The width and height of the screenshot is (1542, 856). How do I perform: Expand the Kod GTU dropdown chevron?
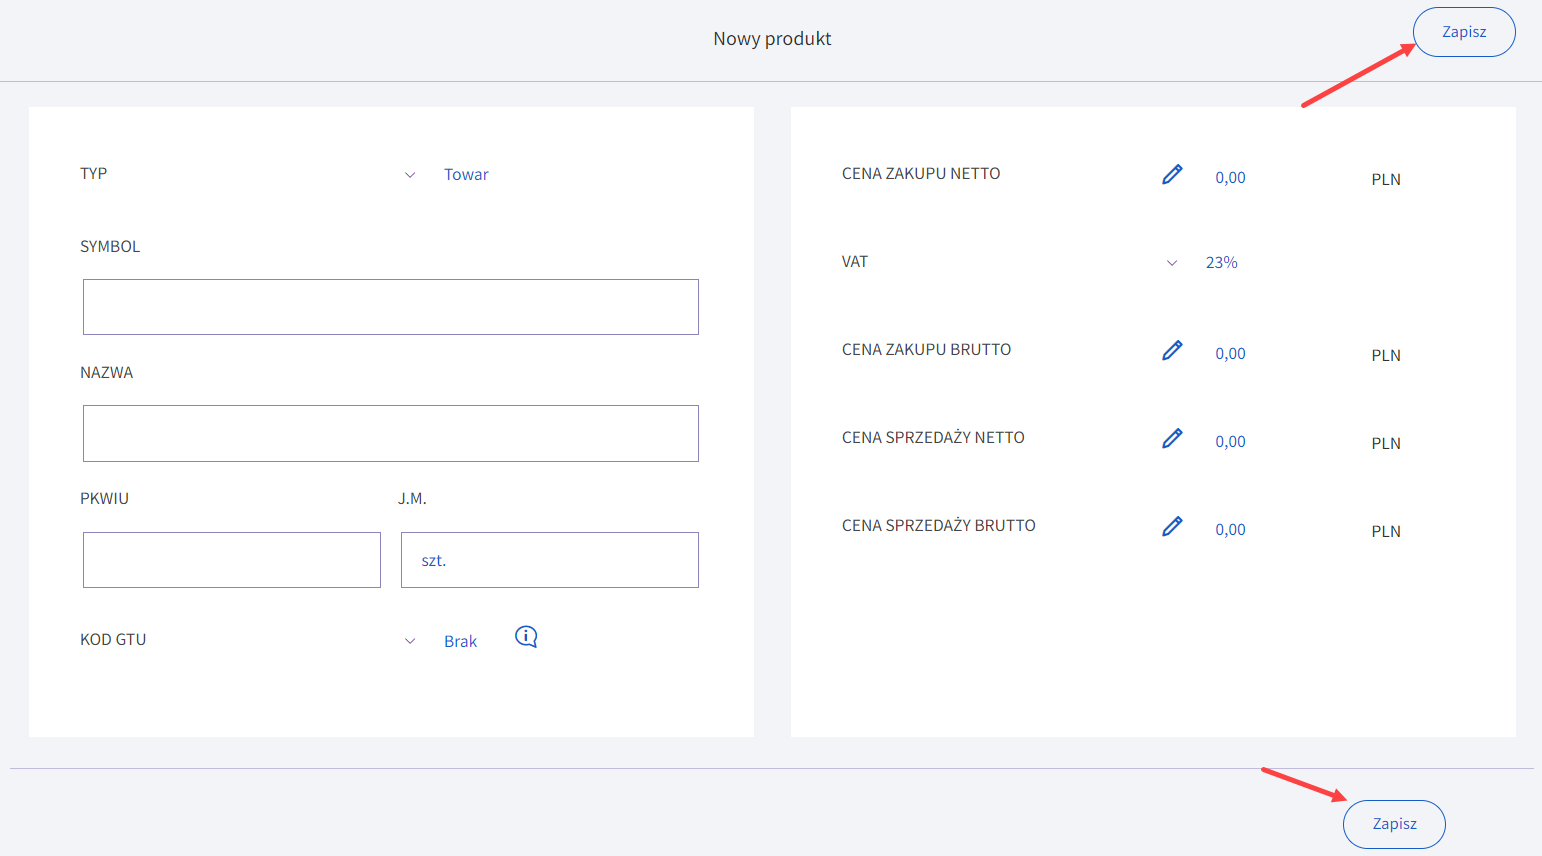[410, 641]
